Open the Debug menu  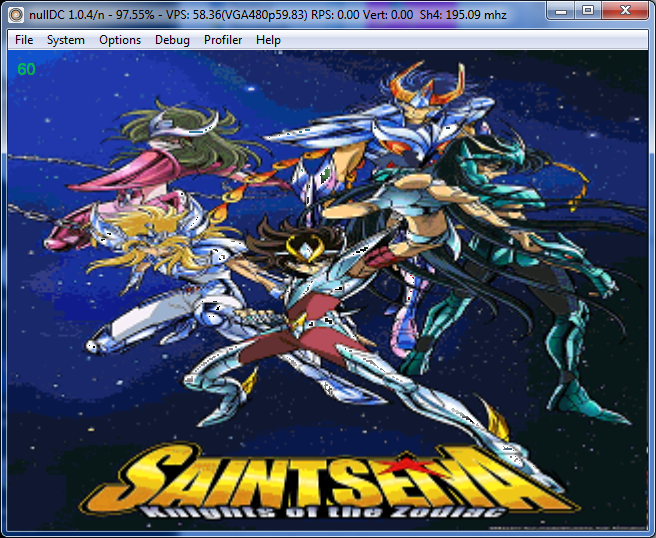(x=172, y=40)
